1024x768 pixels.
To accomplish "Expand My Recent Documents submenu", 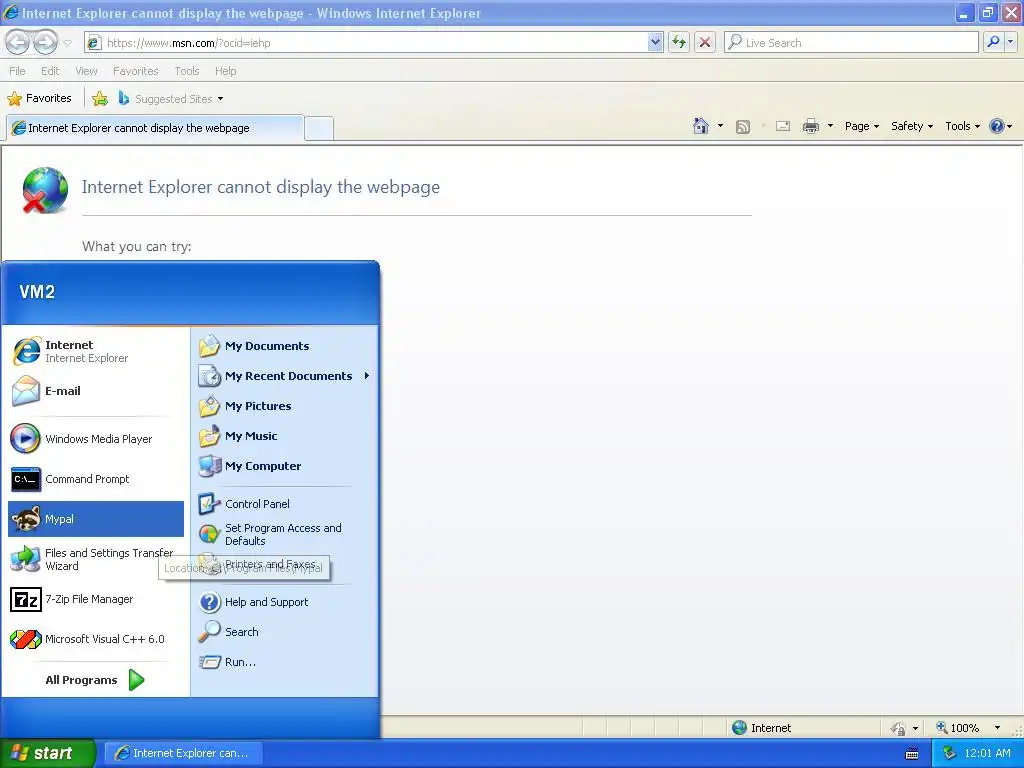I will 284,376.
